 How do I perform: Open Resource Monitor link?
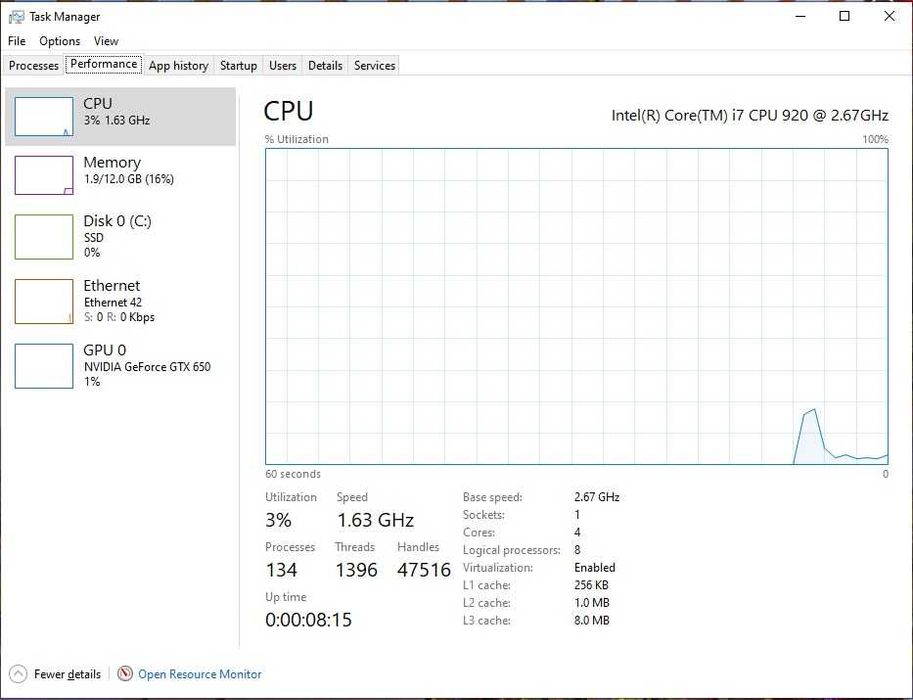[x=200, y=674]
